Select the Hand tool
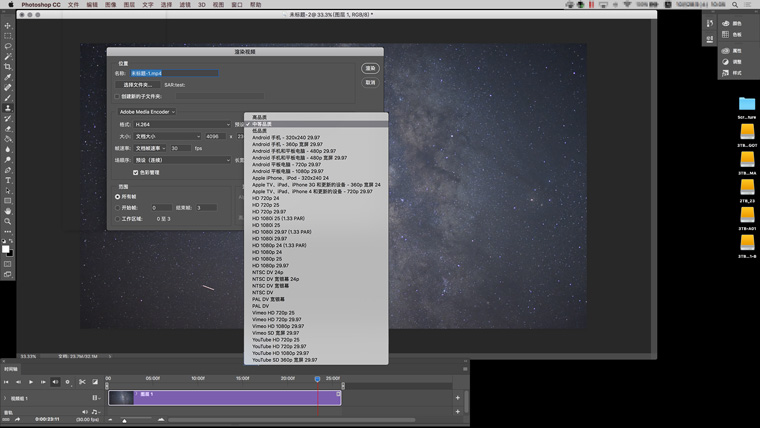Screen dimensions: 760x428 tap(7, 211)
